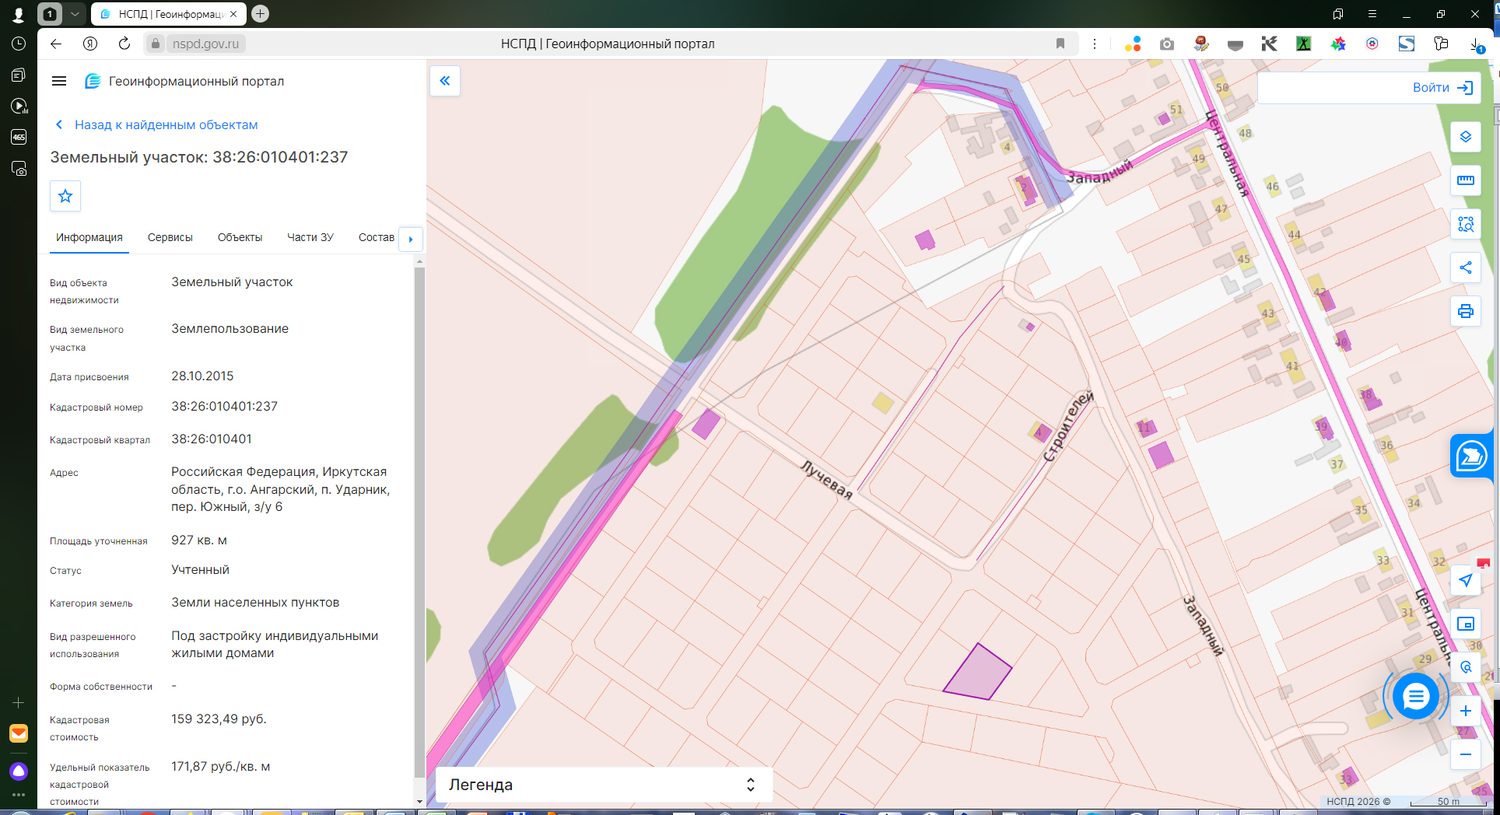This screenshot has width=1500, height=815.
Task: Click the cadastral quarter 38:26:010401
Action: 211,439
